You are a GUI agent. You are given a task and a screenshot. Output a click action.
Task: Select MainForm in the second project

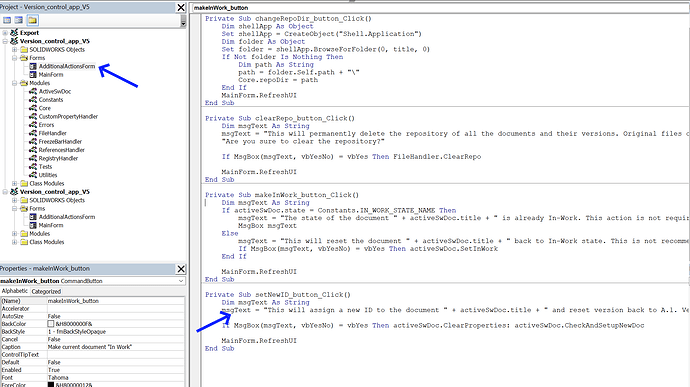(51, 225)
